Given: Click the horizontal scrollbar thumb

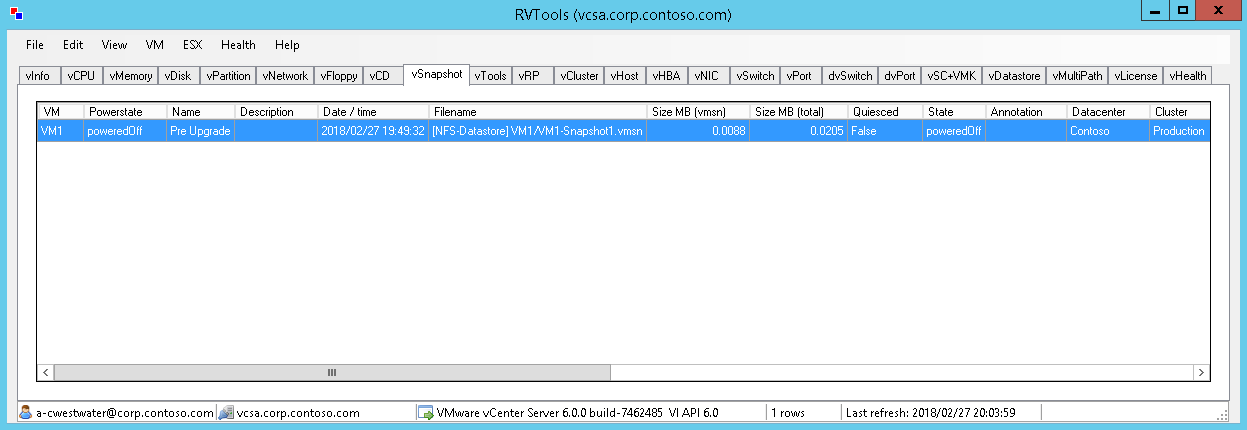Looking at the screenshot, I should click(332, 372).
